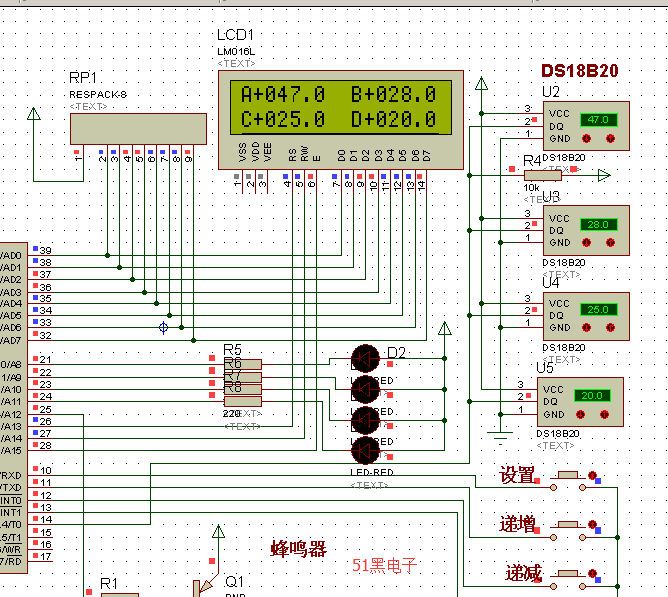This screenshot has height=597, width=668.
Task: Click the U5 reference label
Action: 545,368
